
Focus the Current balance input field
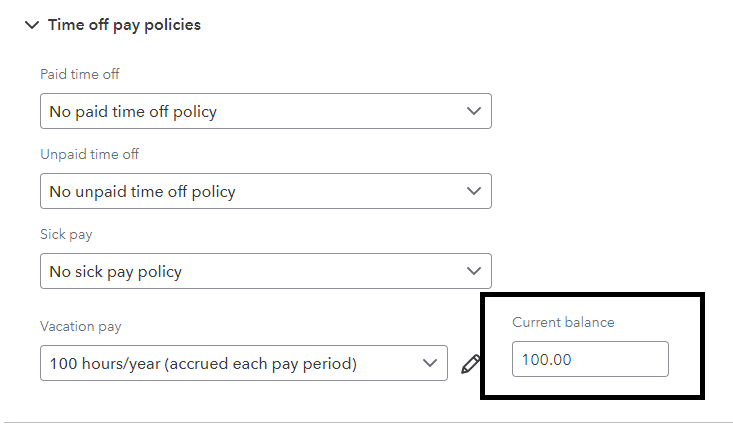click(590, 359)
